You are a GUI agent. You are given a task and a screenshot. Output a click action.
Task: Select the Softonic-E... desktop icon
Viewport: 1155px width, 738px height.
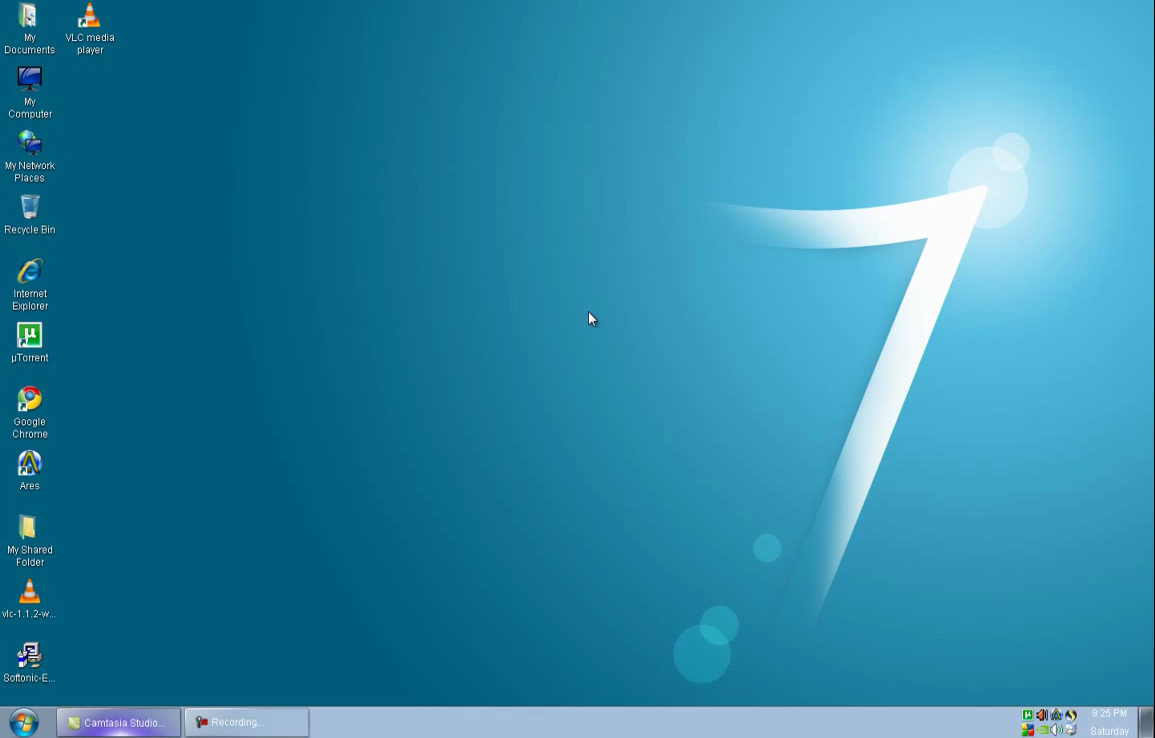click(x=29, y=663)
